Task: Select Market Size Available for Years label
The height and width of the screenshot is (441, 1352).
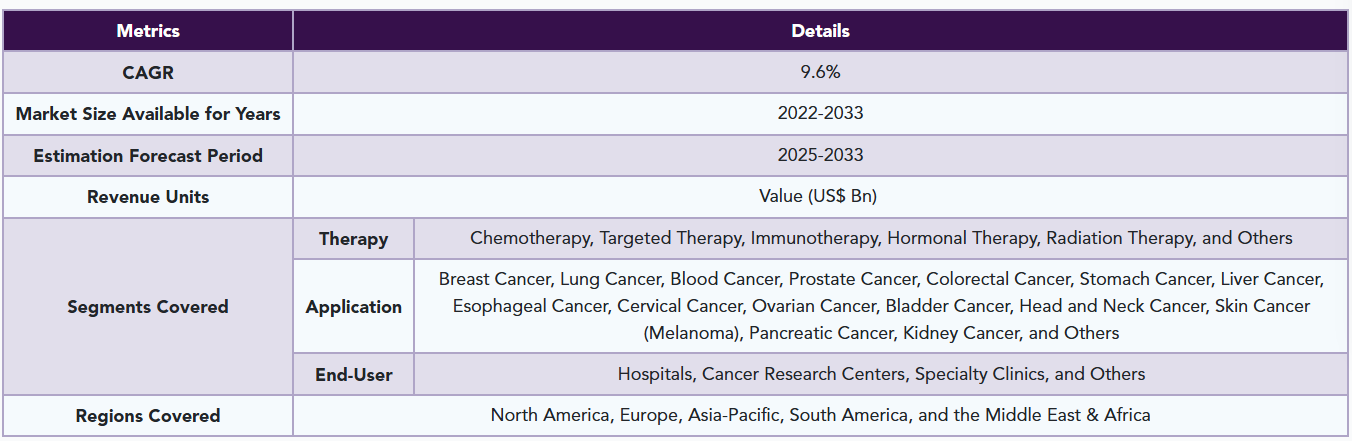Action: [148, 114]
